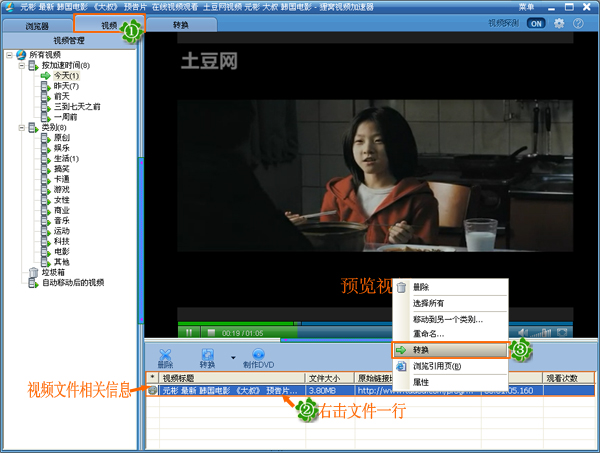Screen dimensions: 600x453
Task: Choose 选择所有 in the context menu
Action: click(451, 303)
